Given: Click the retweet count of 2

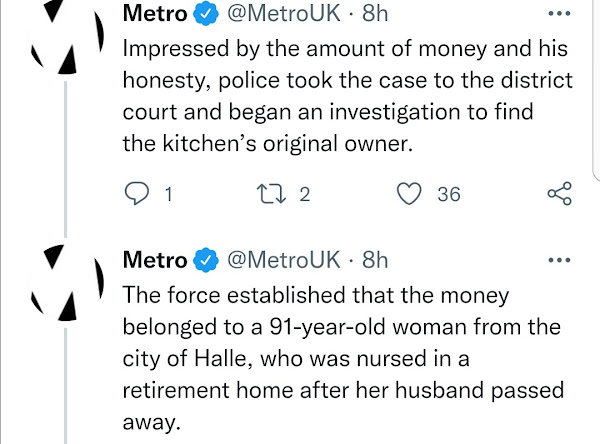Looking at the screenshot, I should (304, 194).
